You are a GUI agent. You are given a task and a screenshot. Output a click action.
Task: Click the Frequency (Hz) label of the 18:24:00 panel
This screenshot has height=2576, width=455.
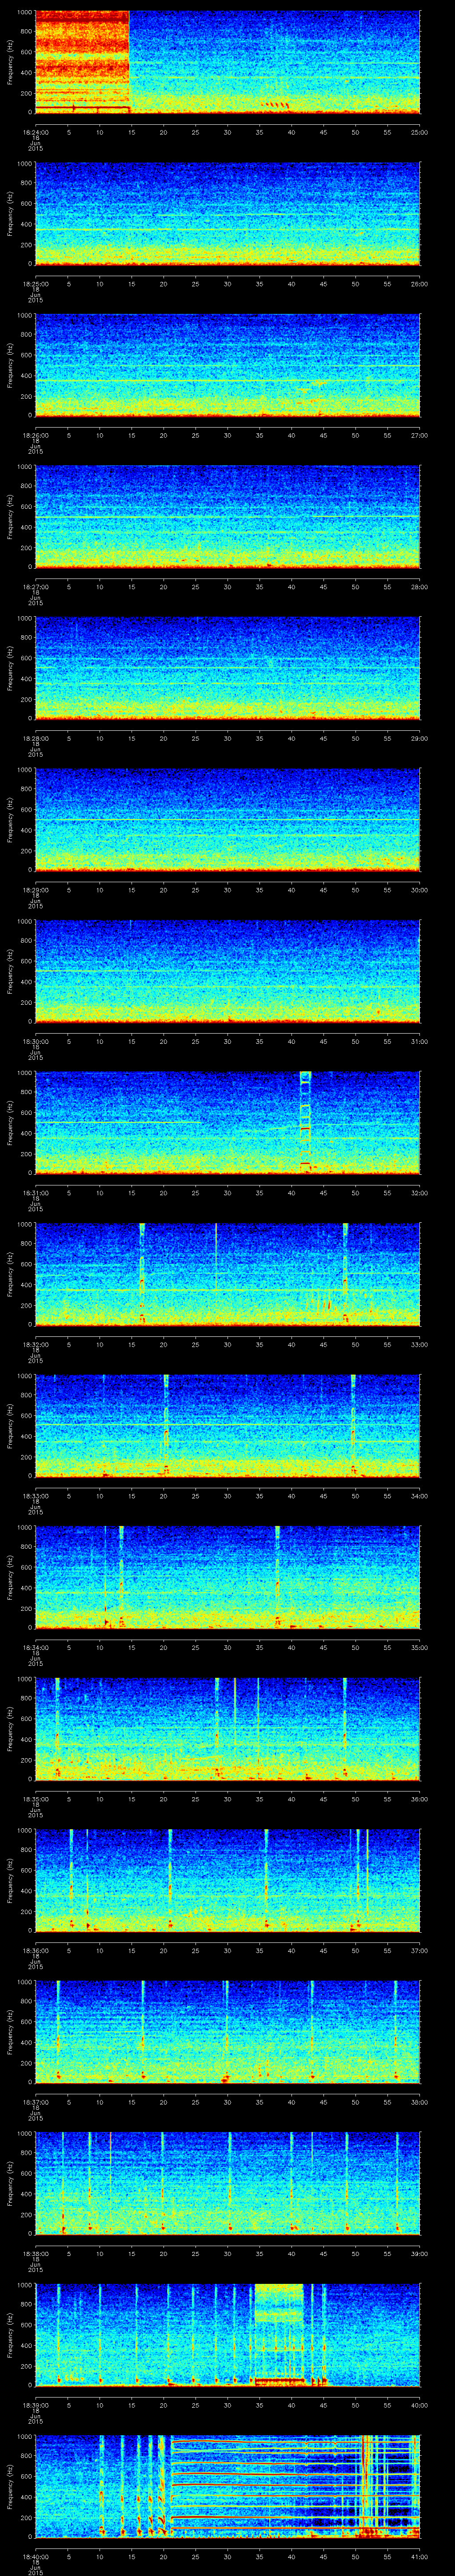pyautogui.click(x=10, y=62)
